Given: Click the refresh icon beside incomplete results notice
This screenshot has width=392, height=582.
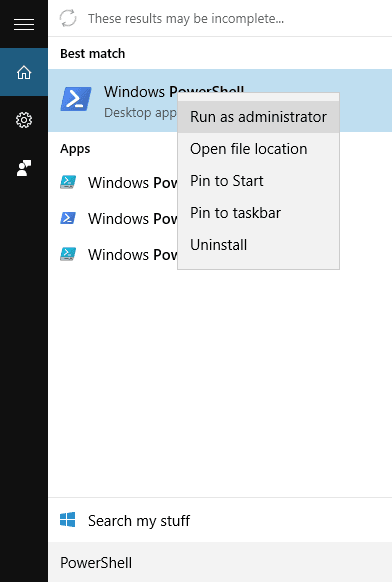Looking at the screenshot, I should (68, 18).
